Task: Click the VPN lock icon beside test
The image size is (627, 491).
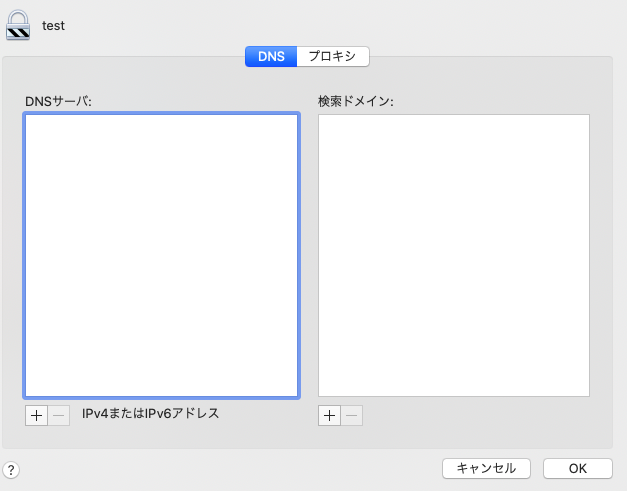Action: click(x=18, y=24)
